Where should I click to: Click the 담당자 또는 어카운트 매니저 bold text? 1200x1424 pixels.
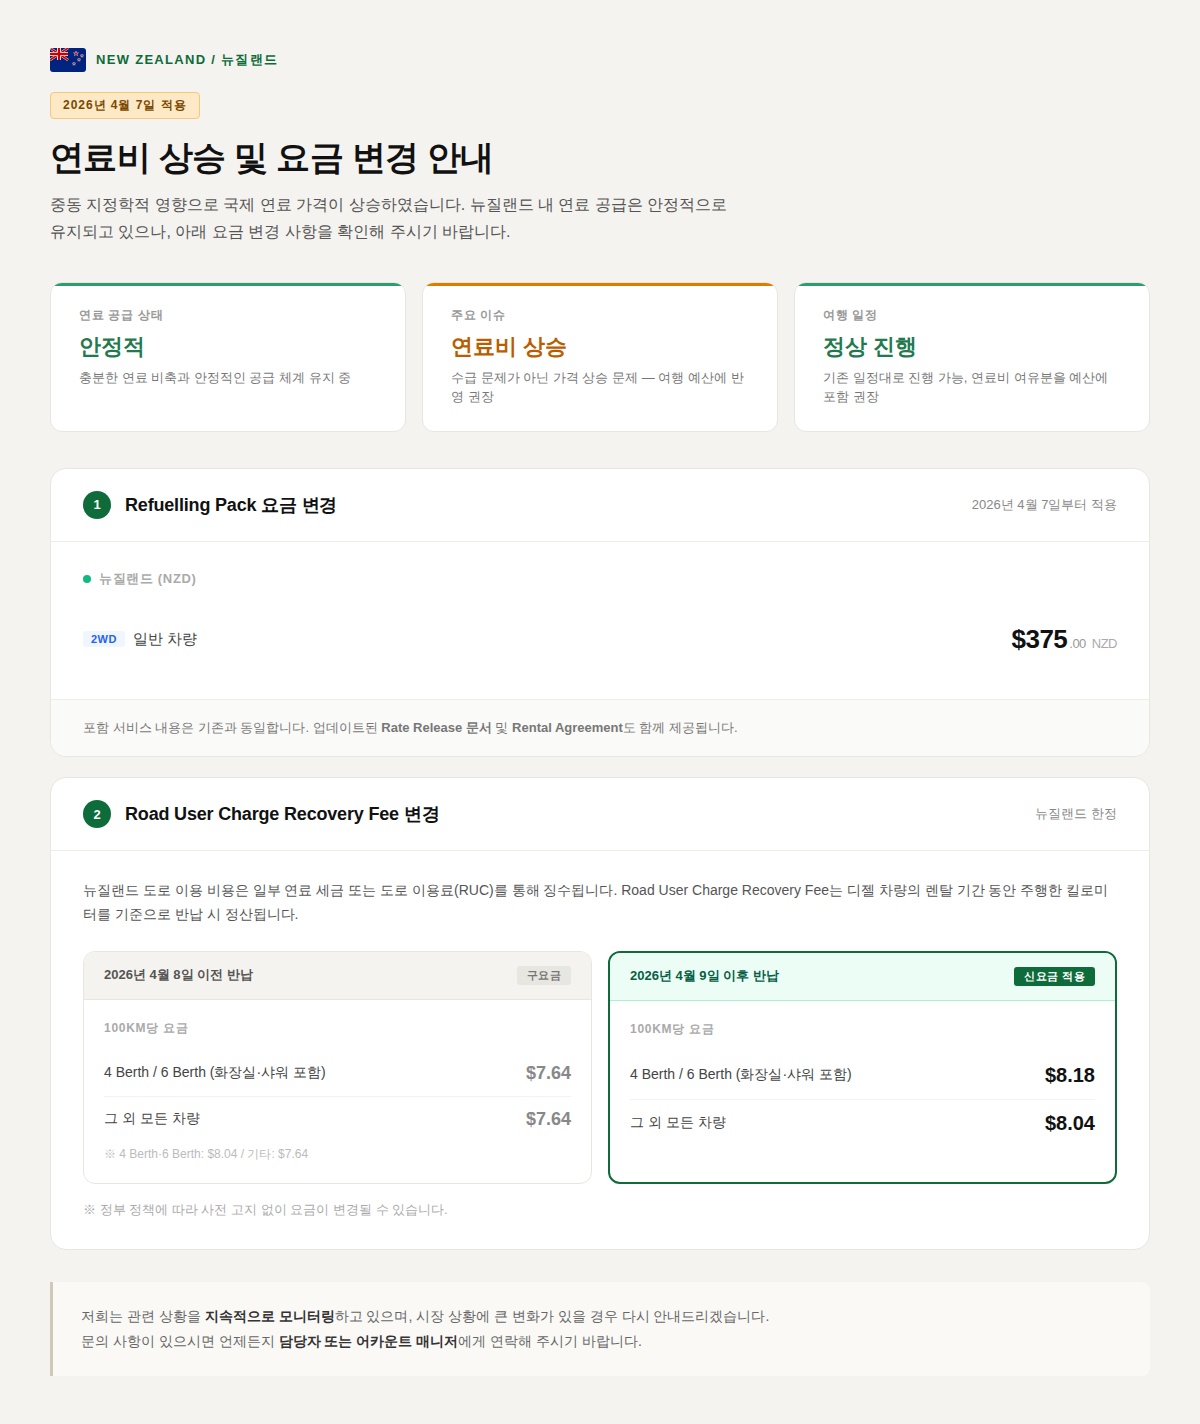pos(368,1342)
